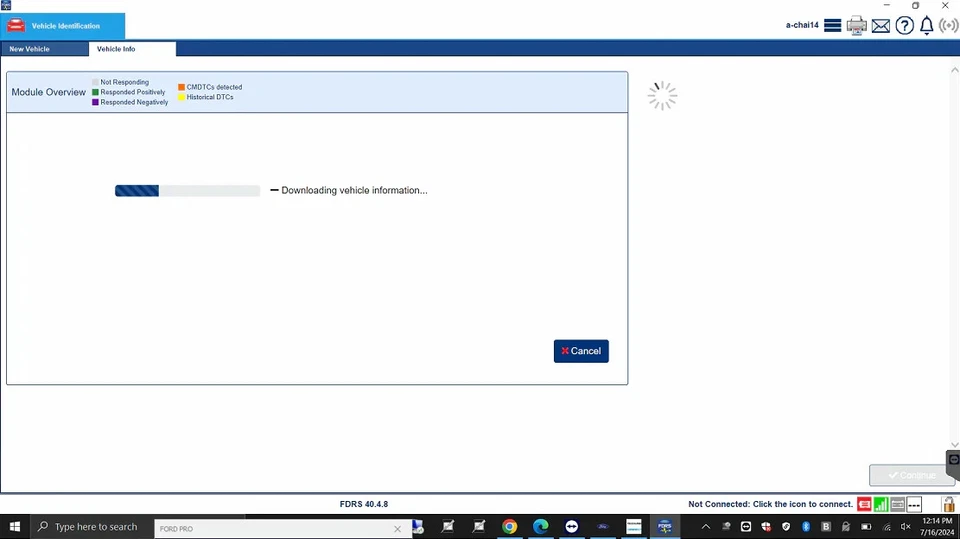Click the Wi-Fi network tray icon
Image resolution: width=960 pixels, height=539 pixels.
886,527
